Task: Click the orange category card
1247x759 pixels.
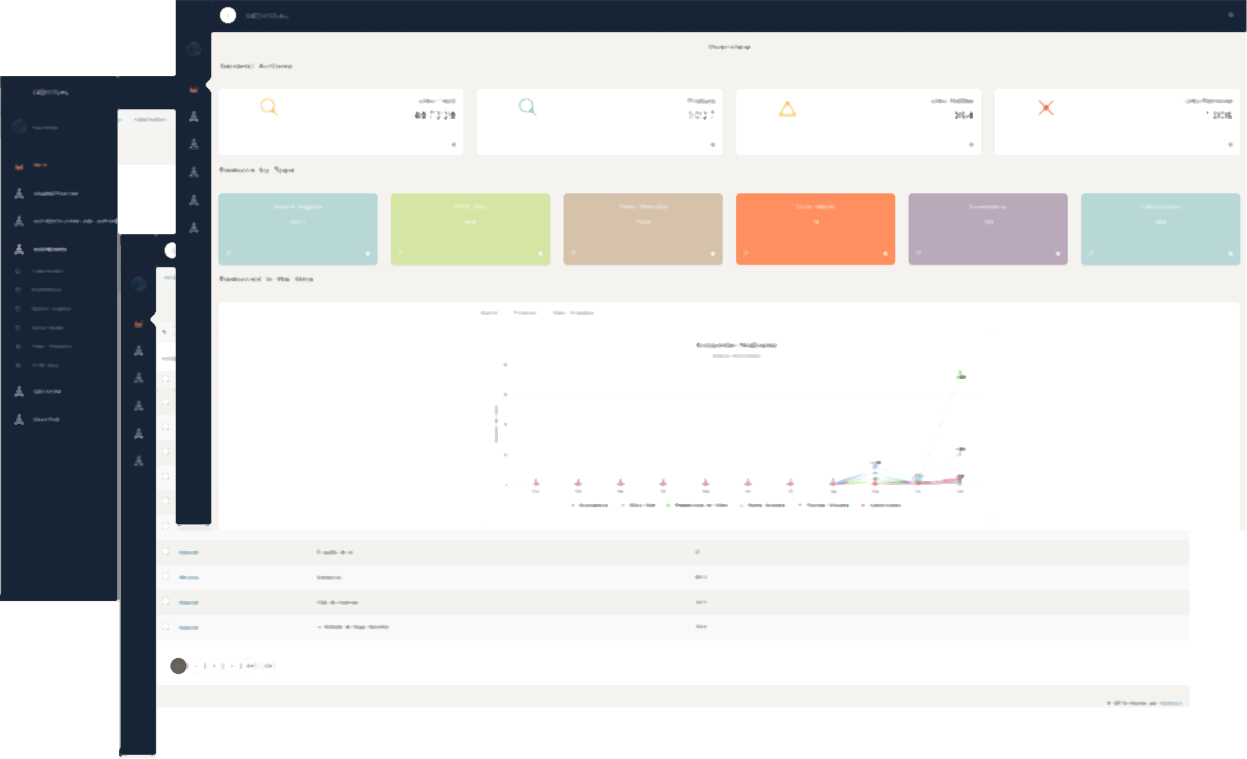Action: point(815,229)
